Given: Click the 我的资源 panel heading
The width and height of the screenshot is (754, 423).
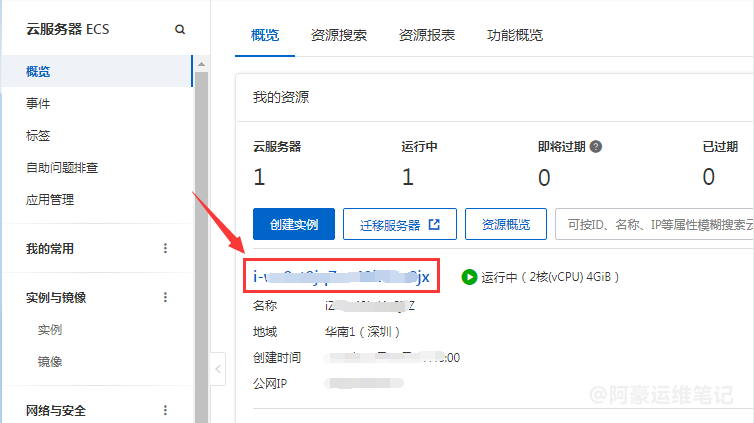Looking at the screenshot, I should 281,97.
